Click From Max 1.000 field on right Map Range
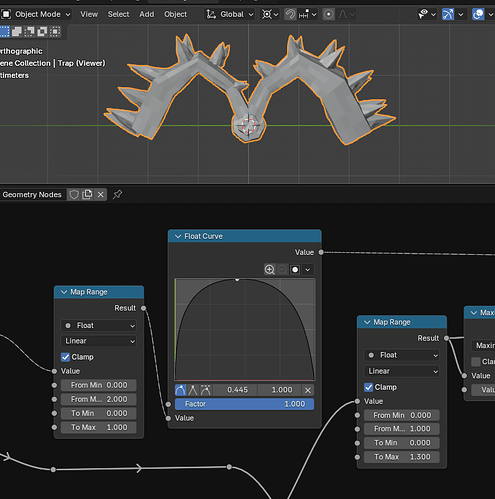The width and height of the screenshot is (495, 499). 402,429
